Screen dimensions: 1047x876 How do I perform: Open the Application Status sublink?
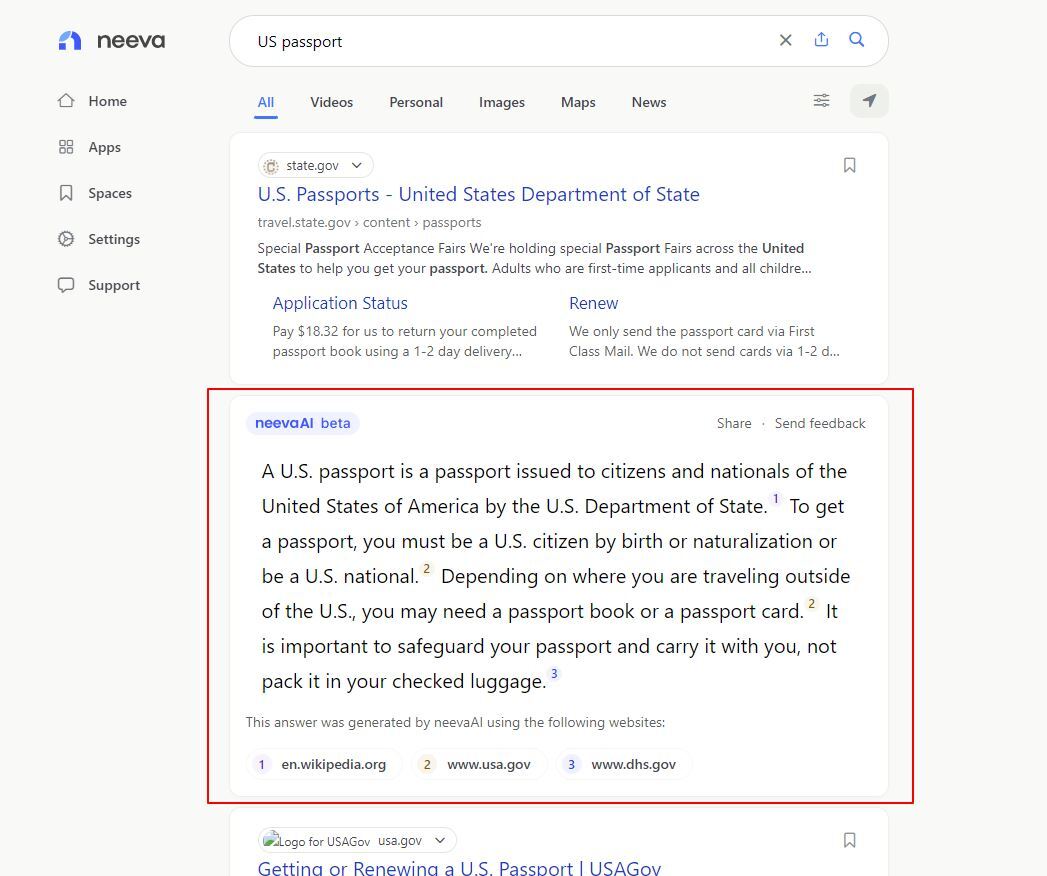click(340, 303)
